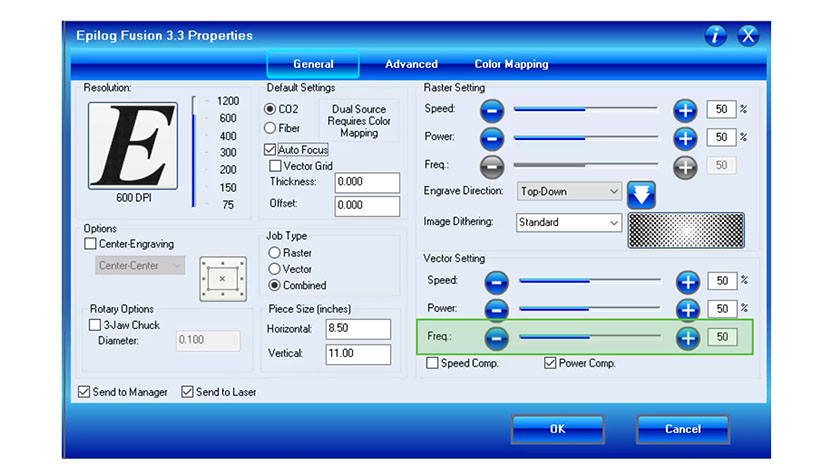Switch to the Advanced tab
Screen dimensions: 830x473
pyautogui.click(x=411, y=64)
